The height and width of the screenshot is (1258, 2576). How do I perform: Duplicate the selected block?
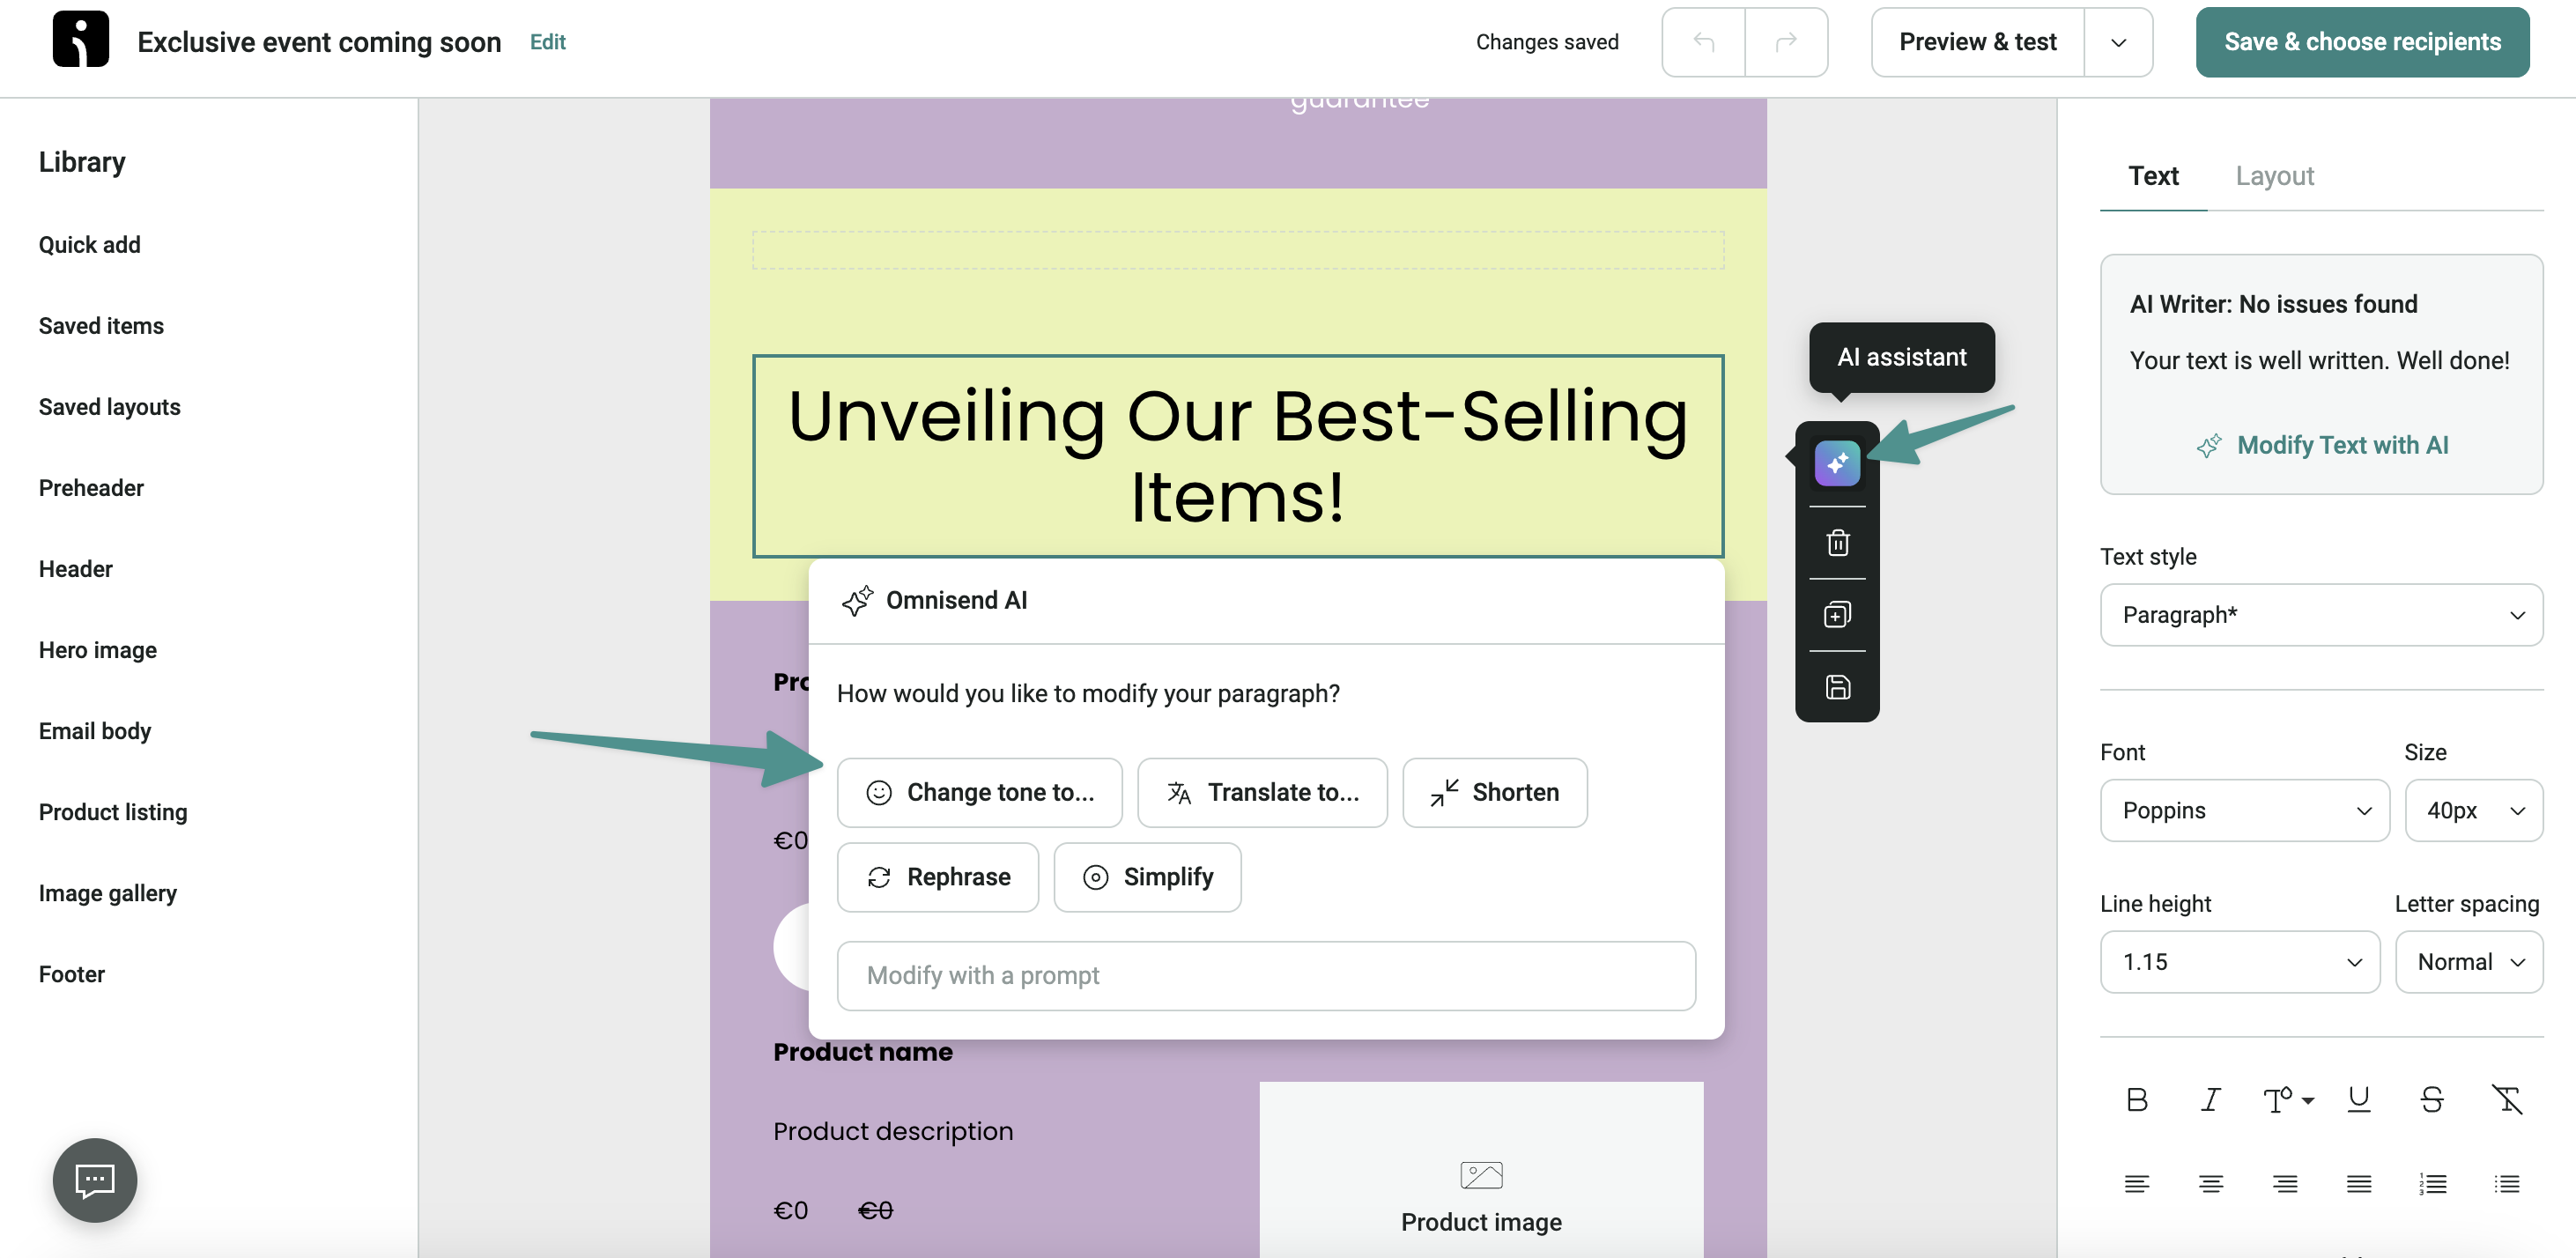(x=1837, y=615)
